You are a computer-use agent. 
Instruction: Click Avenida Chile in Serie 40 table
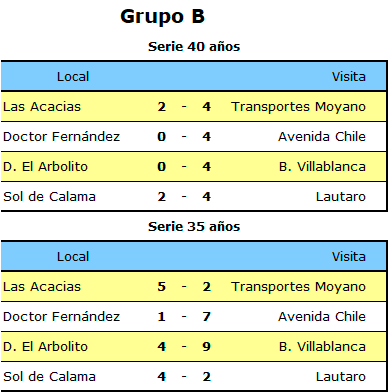(x=322, y=137)
